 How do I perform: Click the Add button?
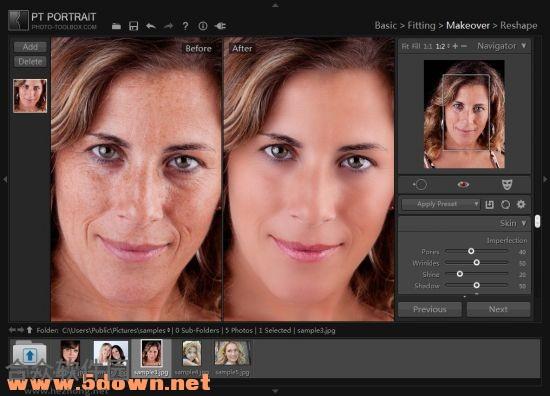30,47
